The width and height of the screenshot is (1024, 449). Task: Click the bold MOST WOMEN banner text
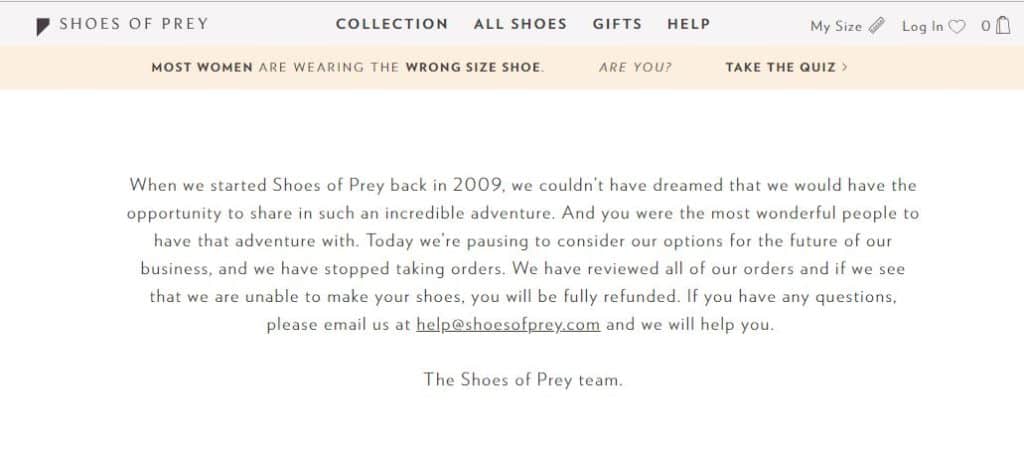202,67
